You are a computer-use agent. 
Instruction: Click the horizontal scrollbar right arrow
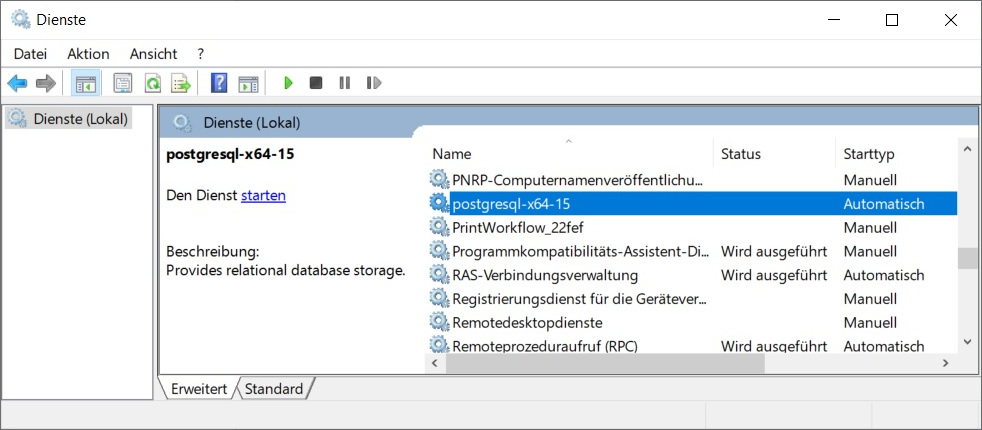pyautogui.click(x=946, y=363)
